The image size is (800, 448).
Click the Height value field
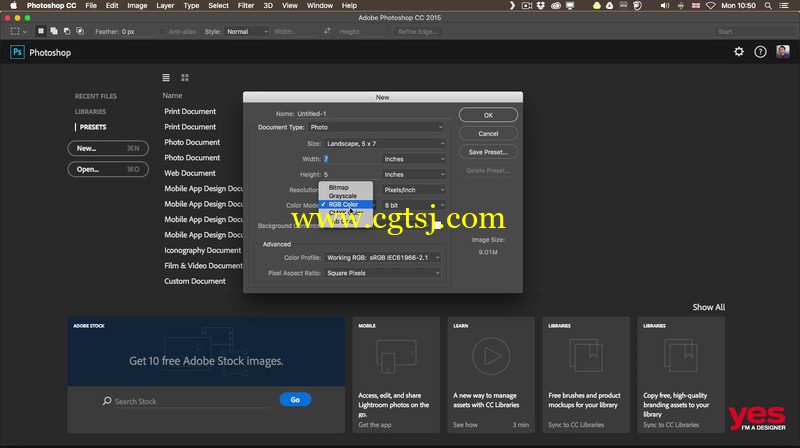coord(351,174)
